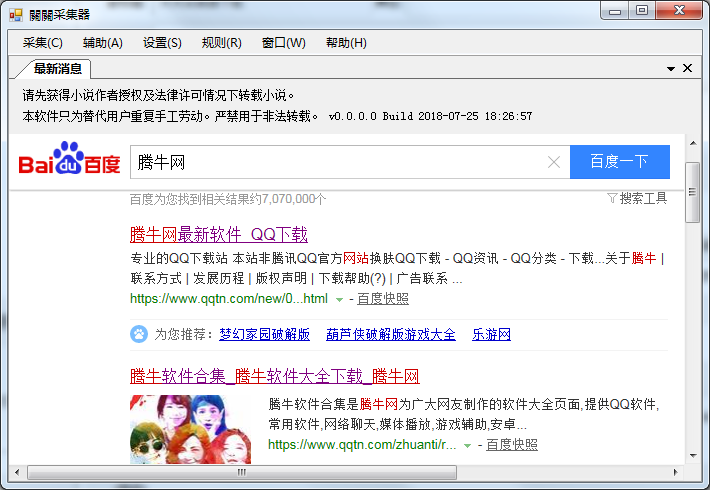Click the v0.0.0.0 Build 2018-07-25 text
710x490 pixels.
(430, 116)
